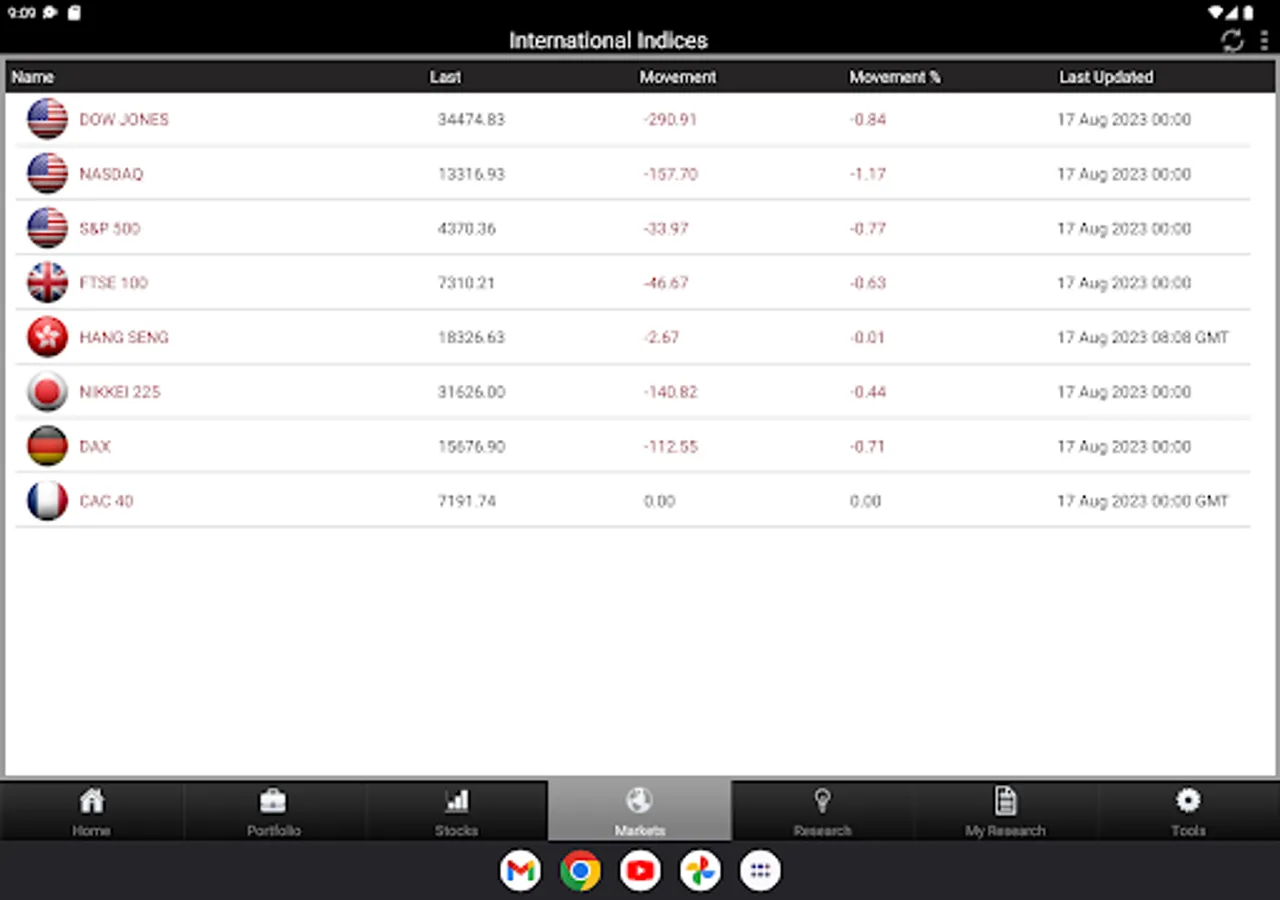This screenshot has height=900, width=1280.
Task: Click CAC 40 timestamp 00:00 GMT
Action: coord(1143,501)
